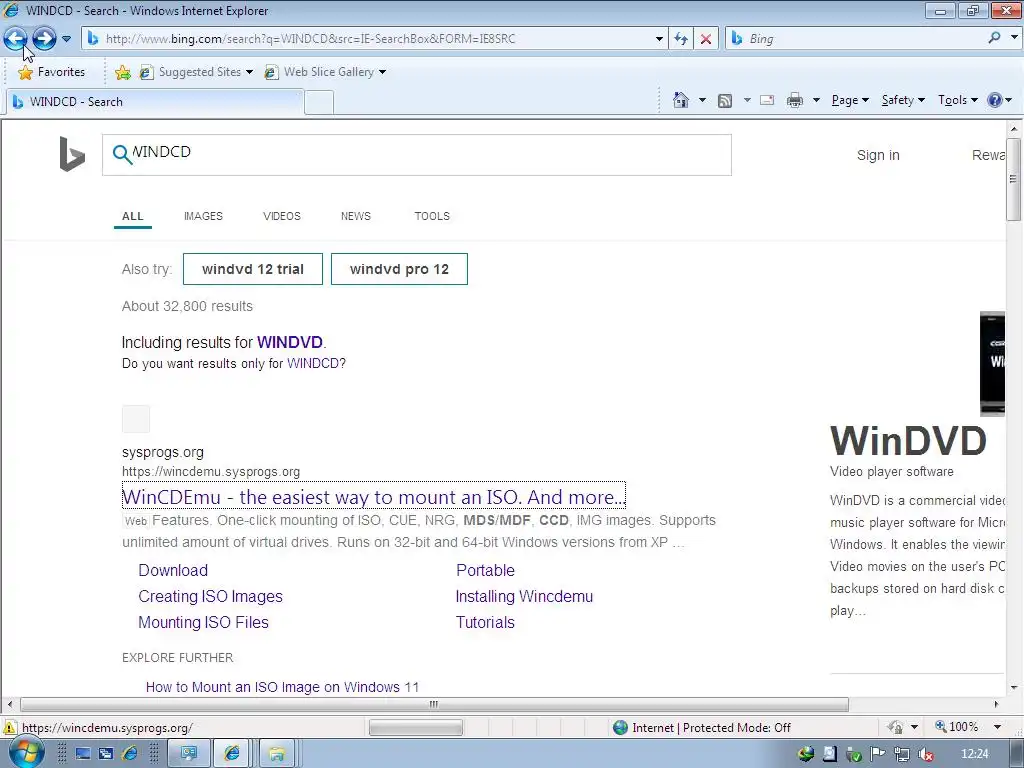
Task: Open the Page menu
Action: (850, 100)
